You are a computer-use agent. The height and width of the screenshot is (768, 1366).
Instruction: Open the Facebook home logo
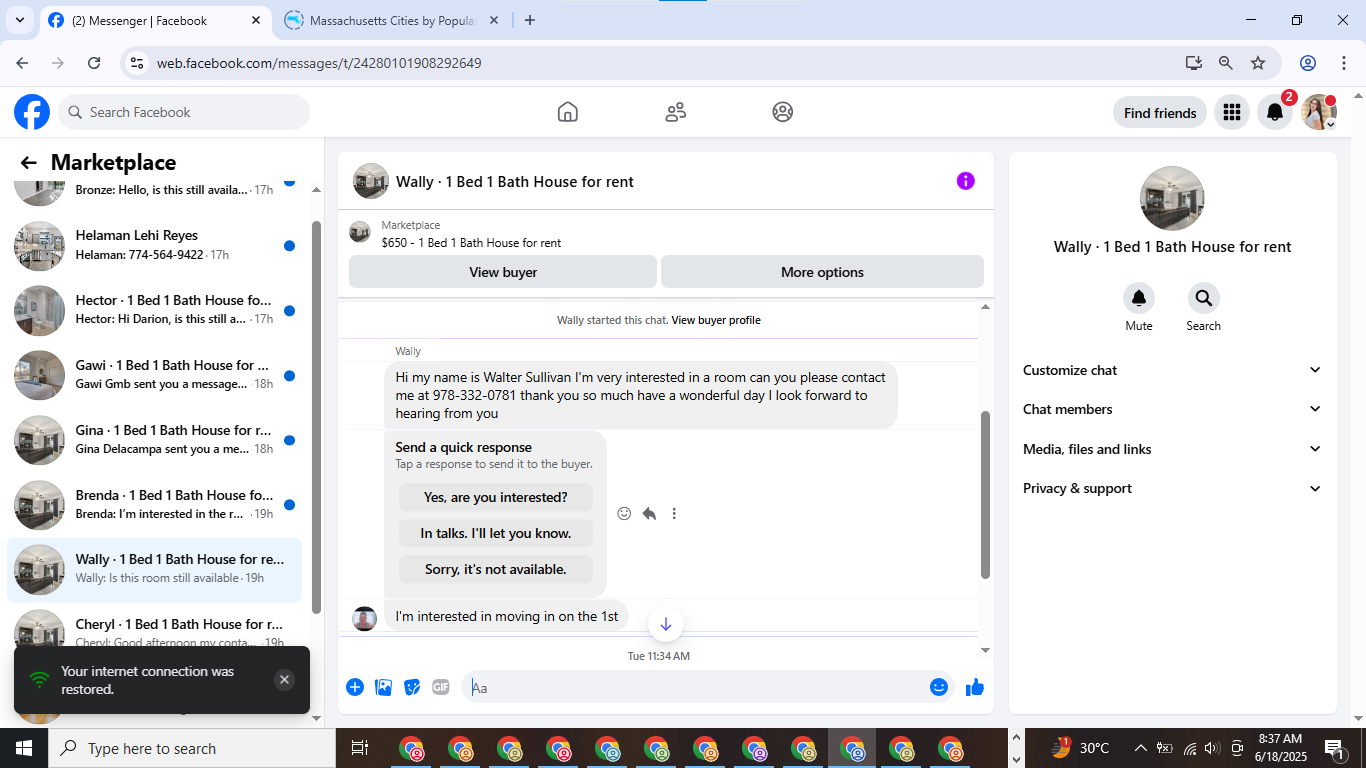(x=32, y=112)
